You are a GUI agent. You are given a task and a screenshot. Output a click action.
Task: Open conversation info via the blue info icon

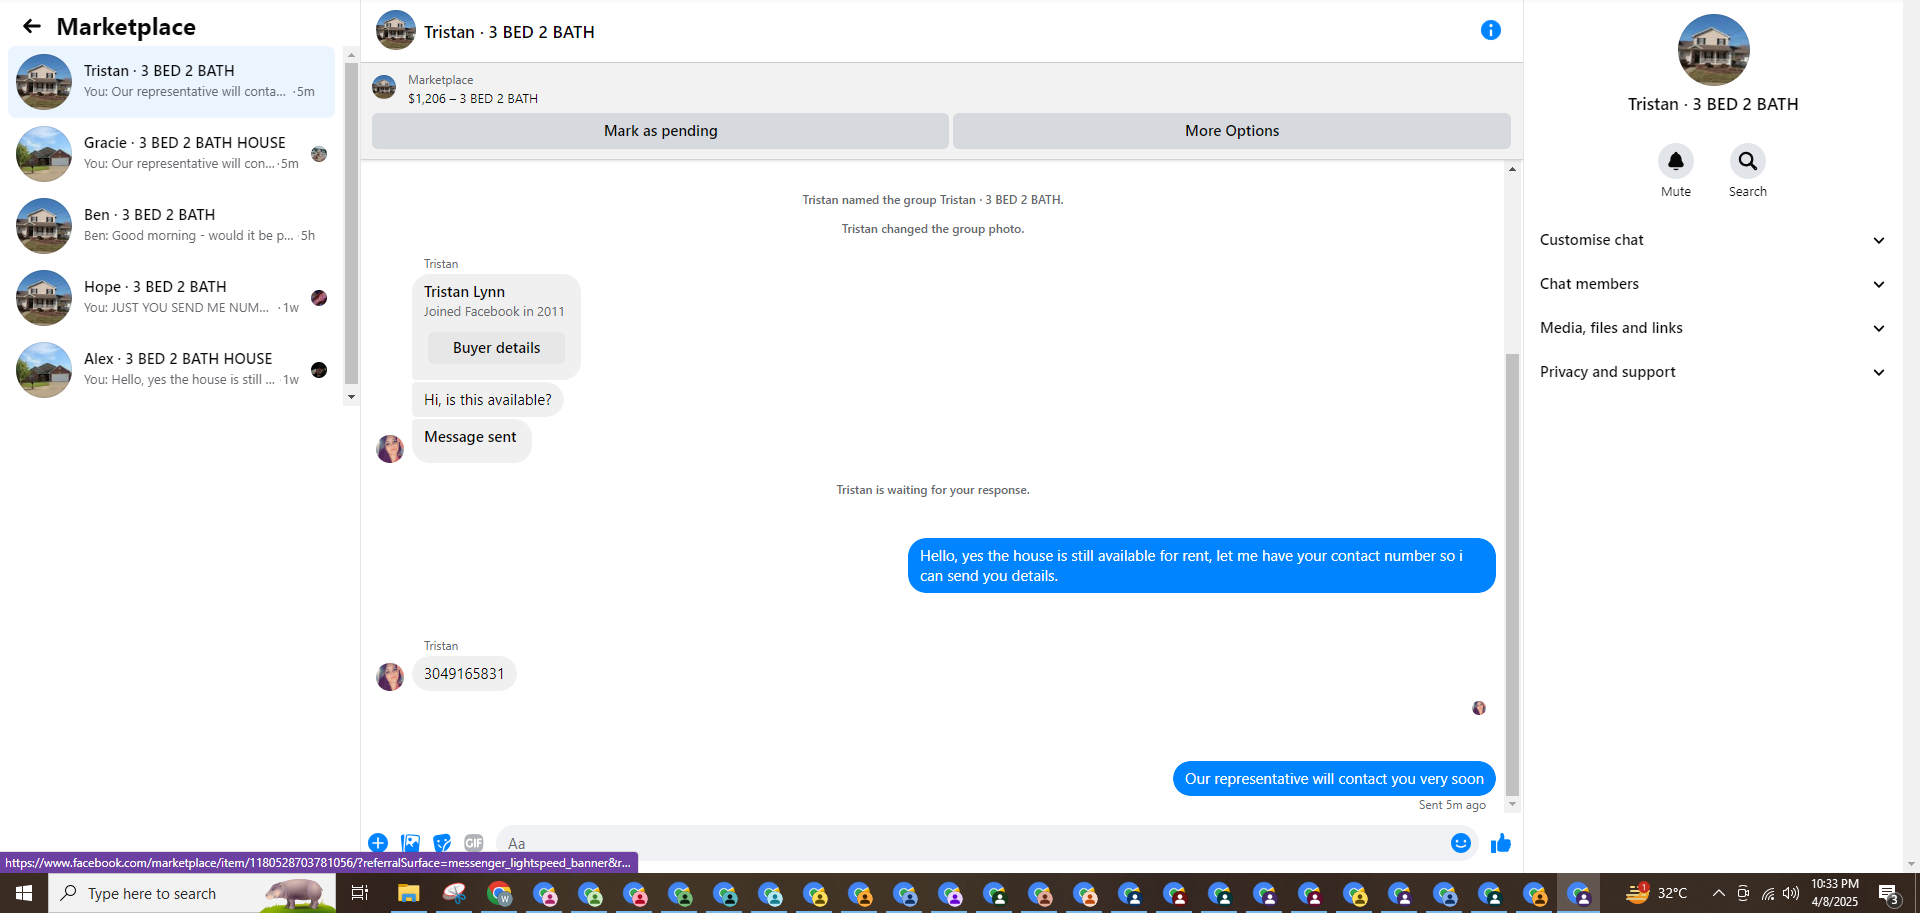click(x=1490, y=30)
